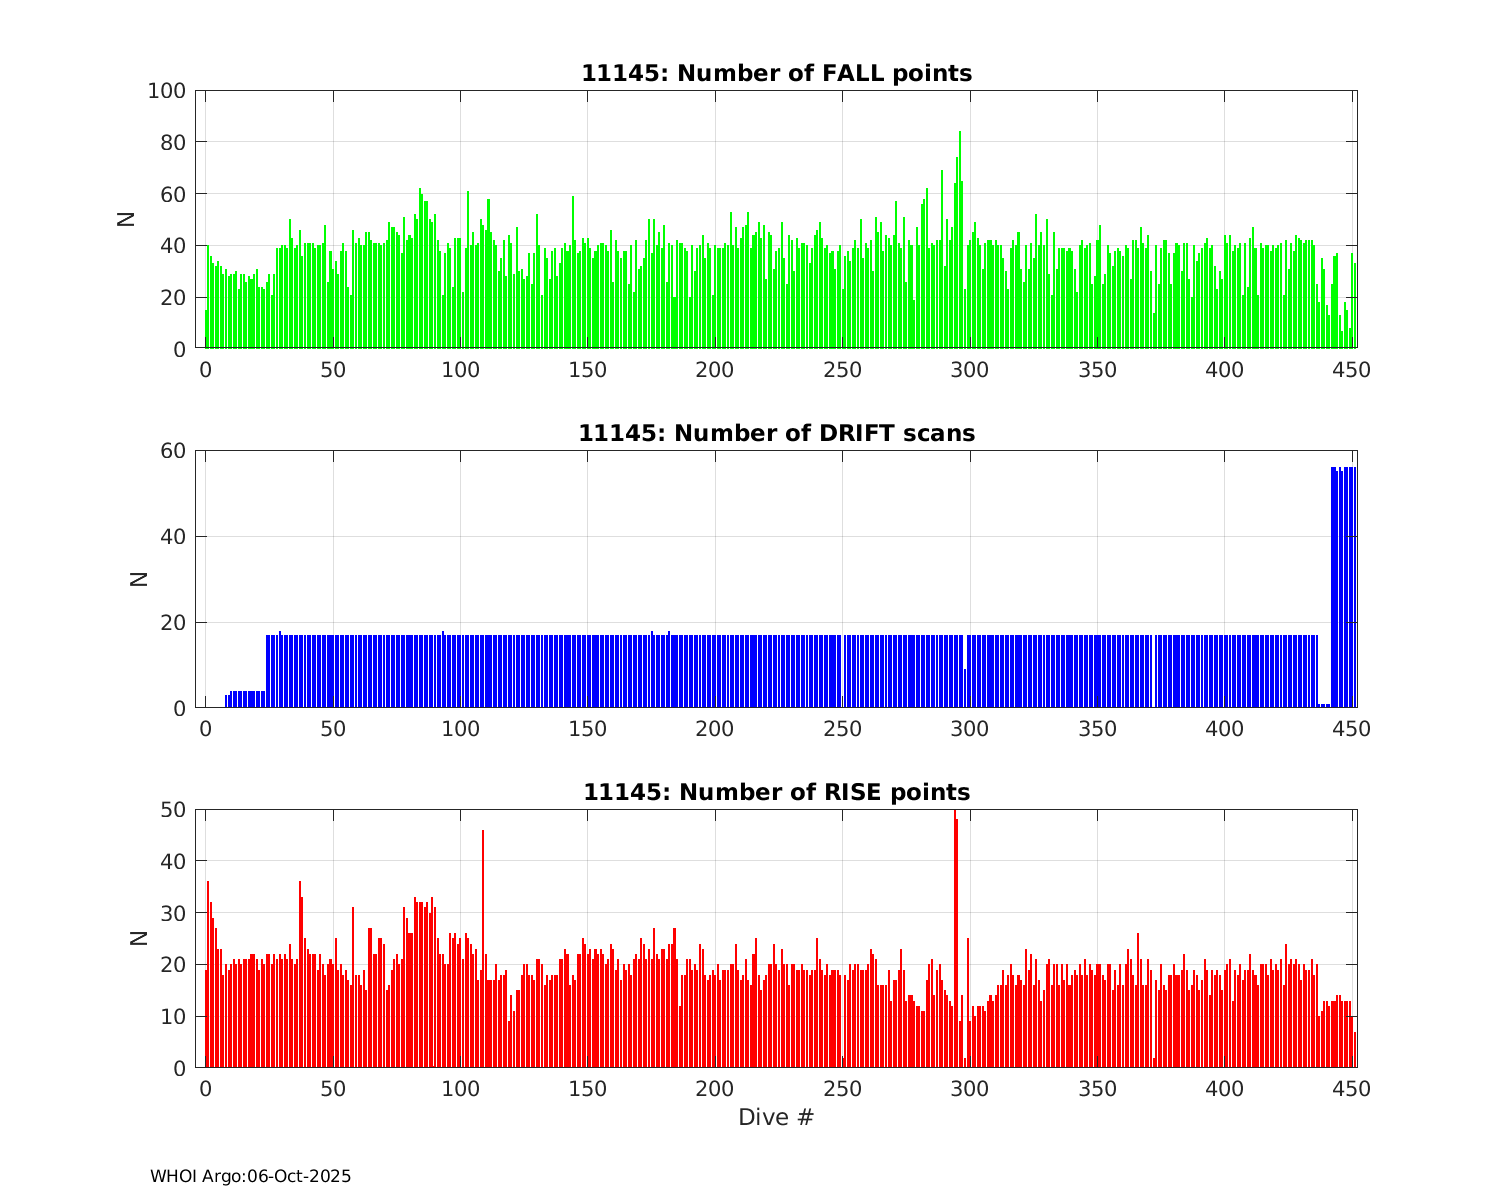Click the '50' y-axis tick on the RISE plot

tap(173, 809)
